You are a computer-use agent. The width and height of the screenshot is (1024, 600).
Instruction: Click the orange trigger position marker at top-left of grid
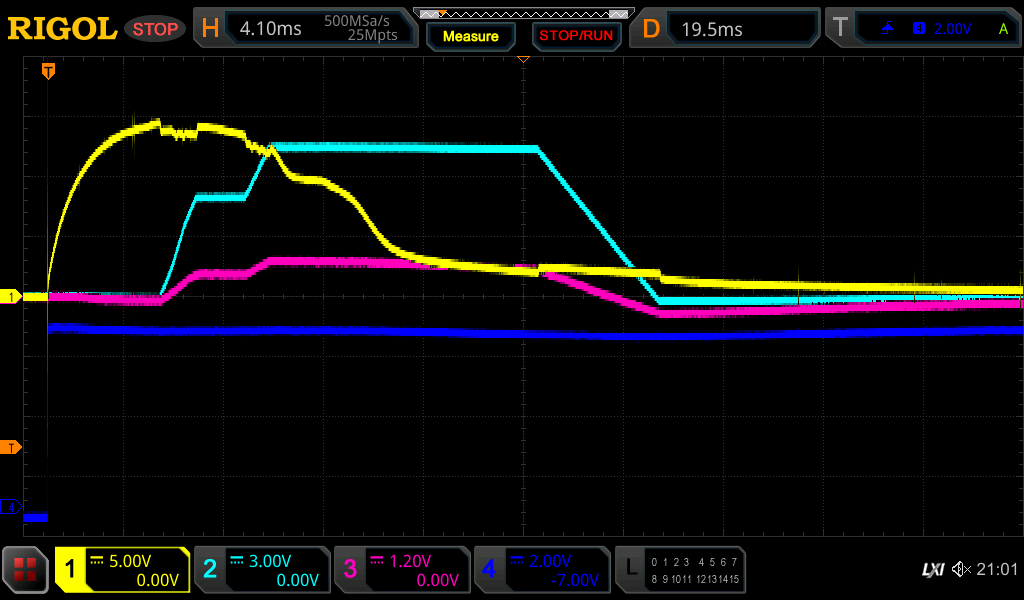coord(47,71)
